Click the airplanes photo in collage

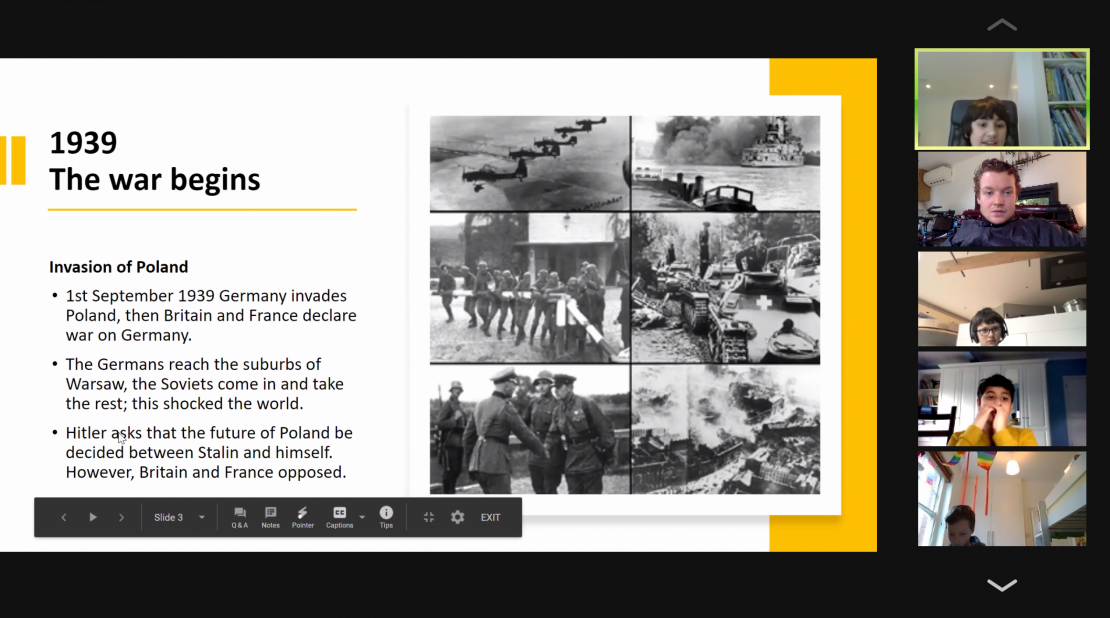[x=530, y=163]
